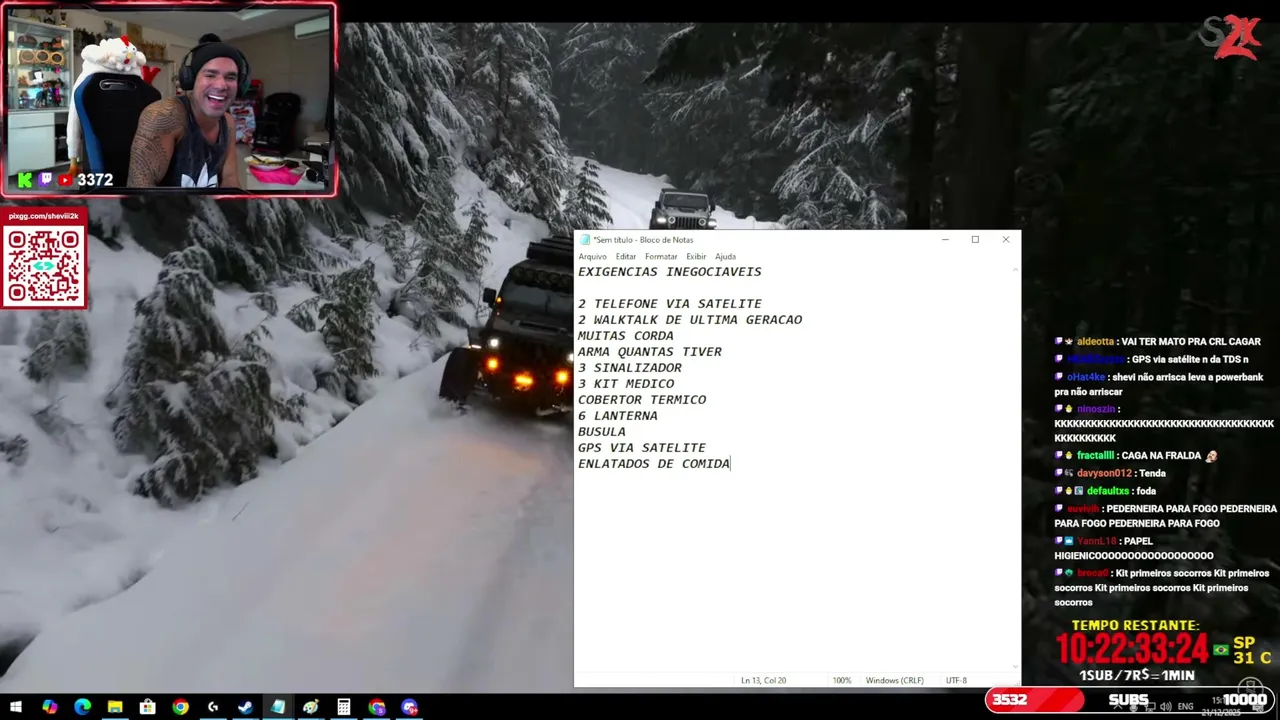Minimize the Bloco de Notas window
This screenshot has height=720, width=1280.
(x=945, y=240)
